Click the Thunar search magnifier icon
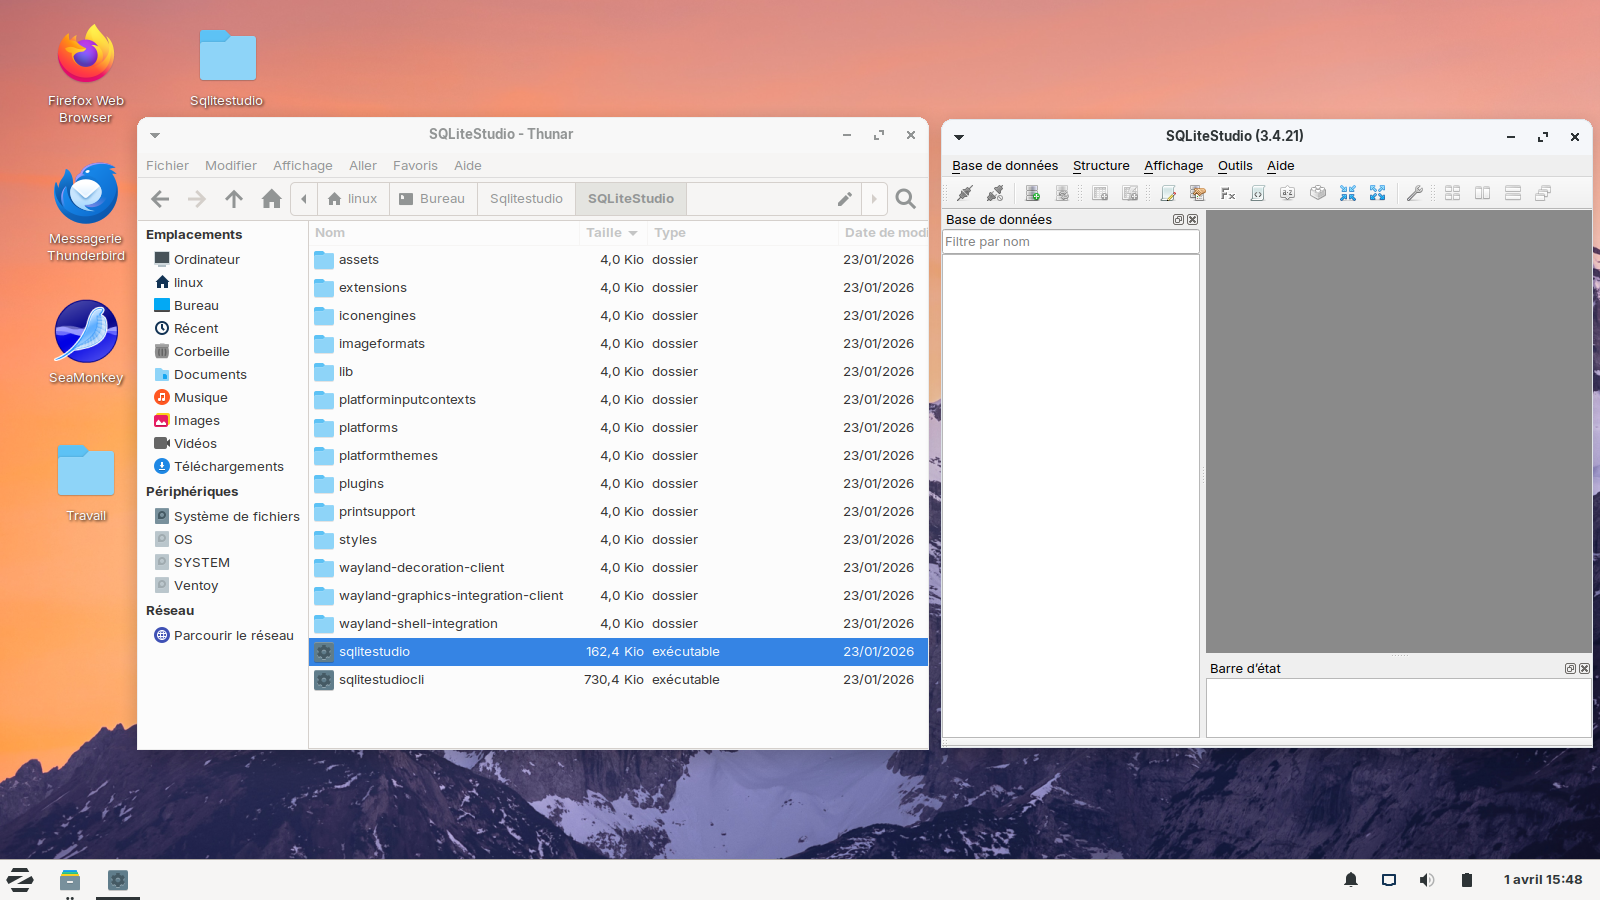This screenshot has width=1600, height=900. (906, 199)
